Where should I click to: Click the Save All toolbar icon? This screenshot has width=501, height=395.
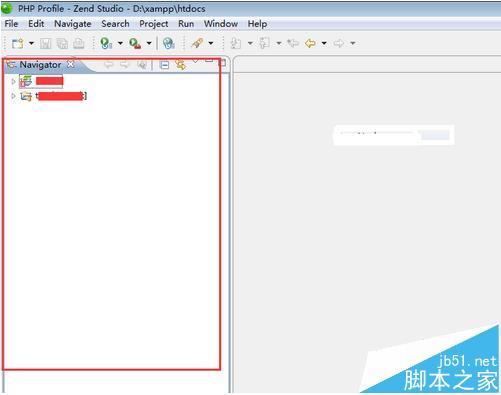(62, 43)
